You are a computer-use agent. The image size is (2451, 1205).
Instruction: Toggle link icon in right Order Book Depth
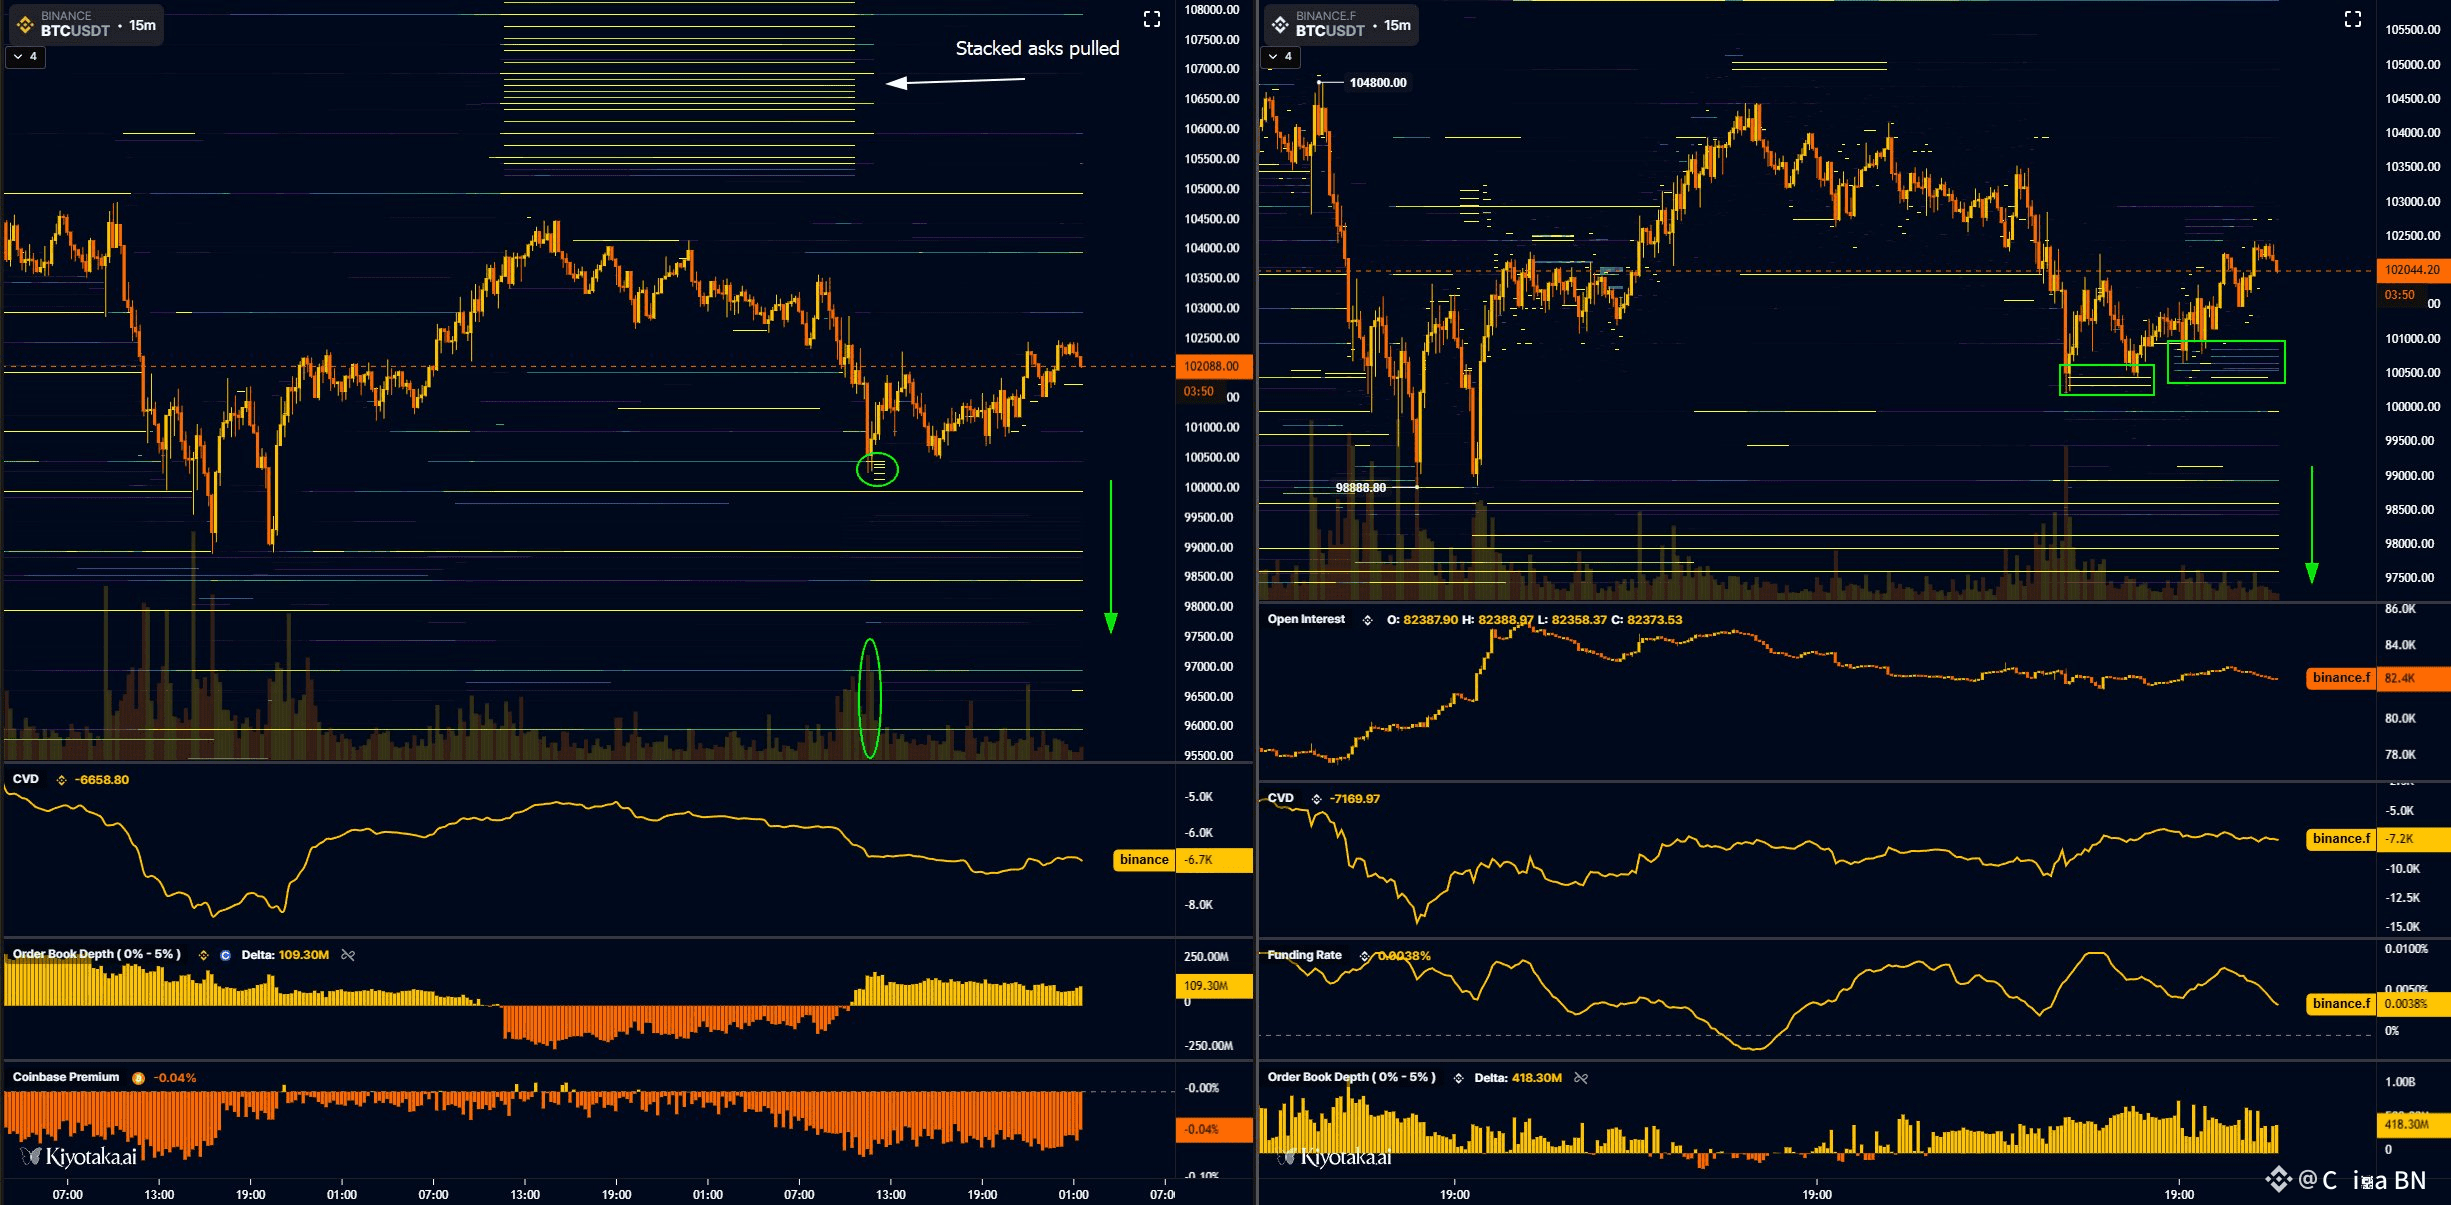[1580, 1078]
